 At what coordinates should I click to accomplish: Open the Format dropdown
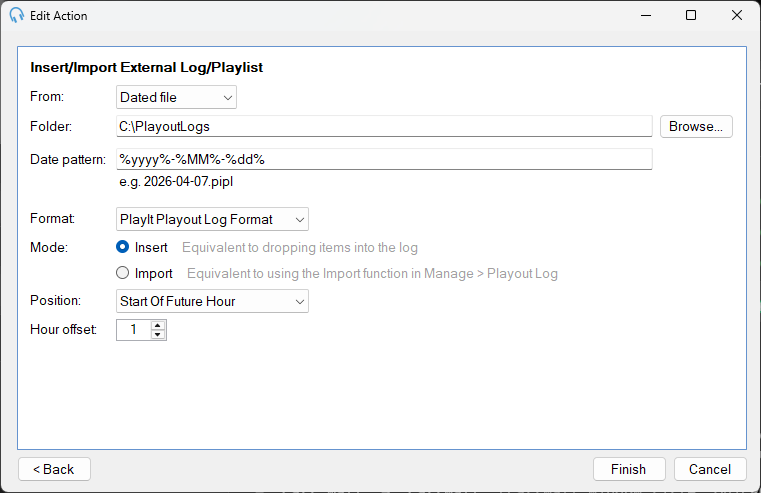pyautogui.click(x=212, y=219)
